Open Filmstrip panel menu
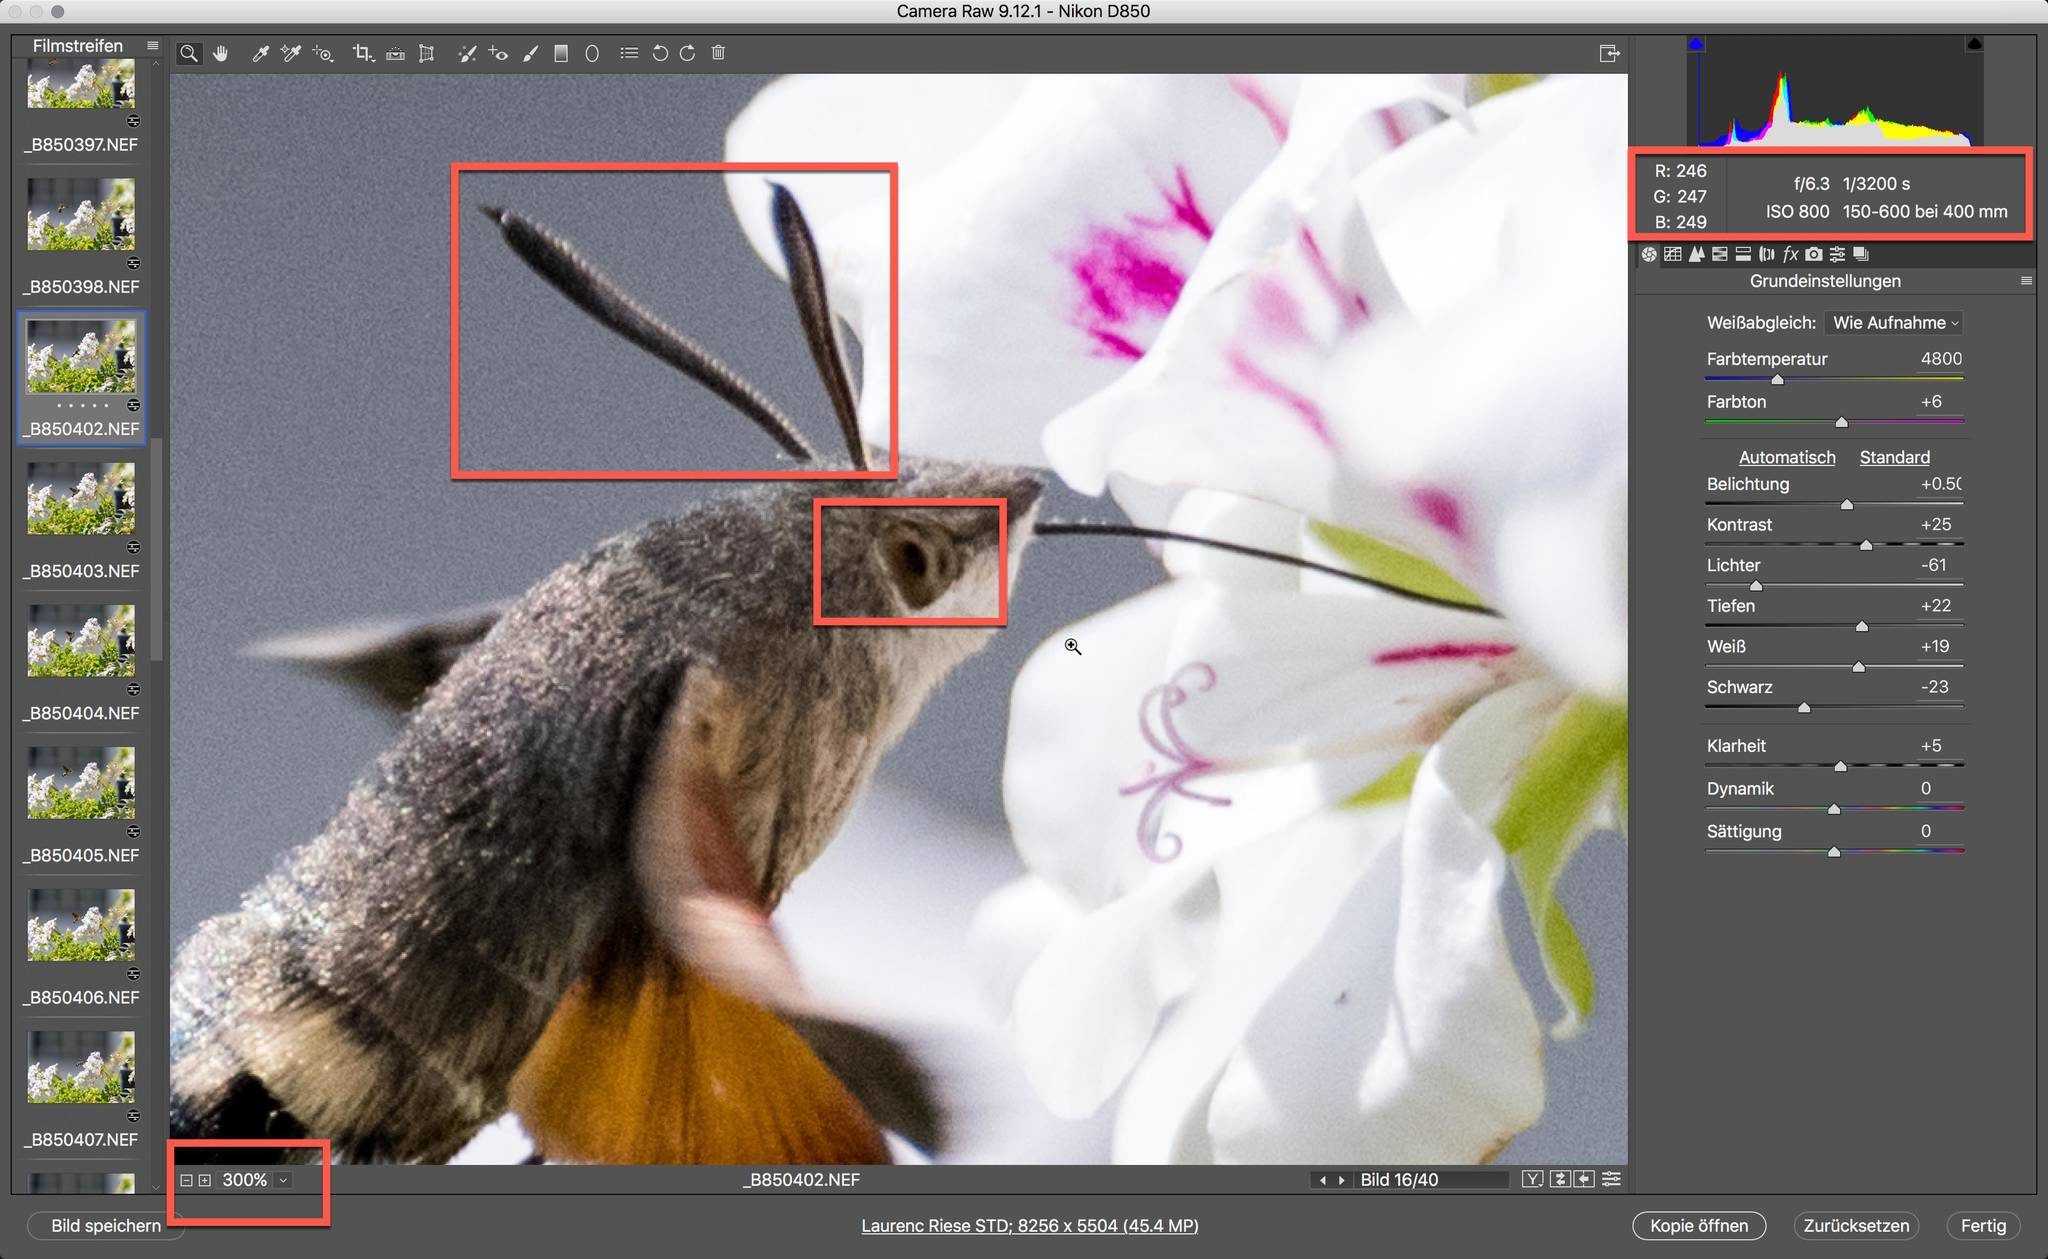Screen dimensions: 2048x1259 pyautogui.click(x=152, y=45)
